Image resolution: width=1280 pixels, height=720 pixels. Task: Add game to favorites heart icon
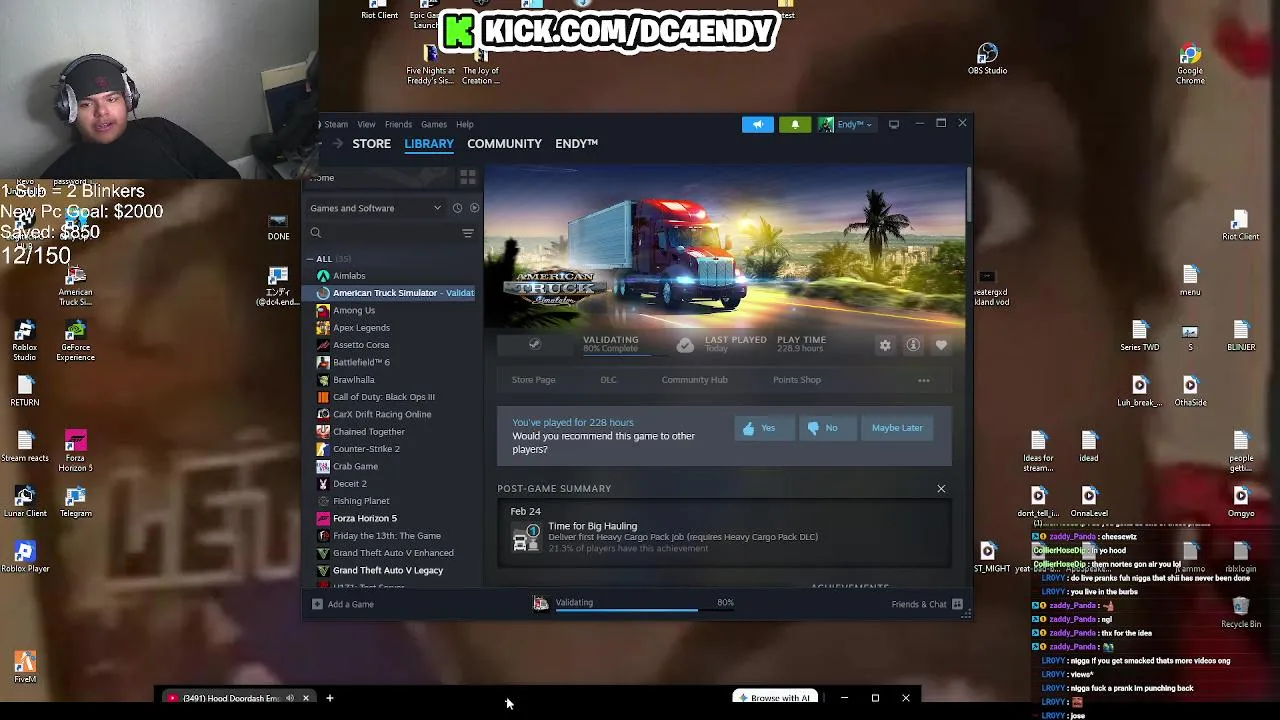pyautogui.click(x=941, y=345)
